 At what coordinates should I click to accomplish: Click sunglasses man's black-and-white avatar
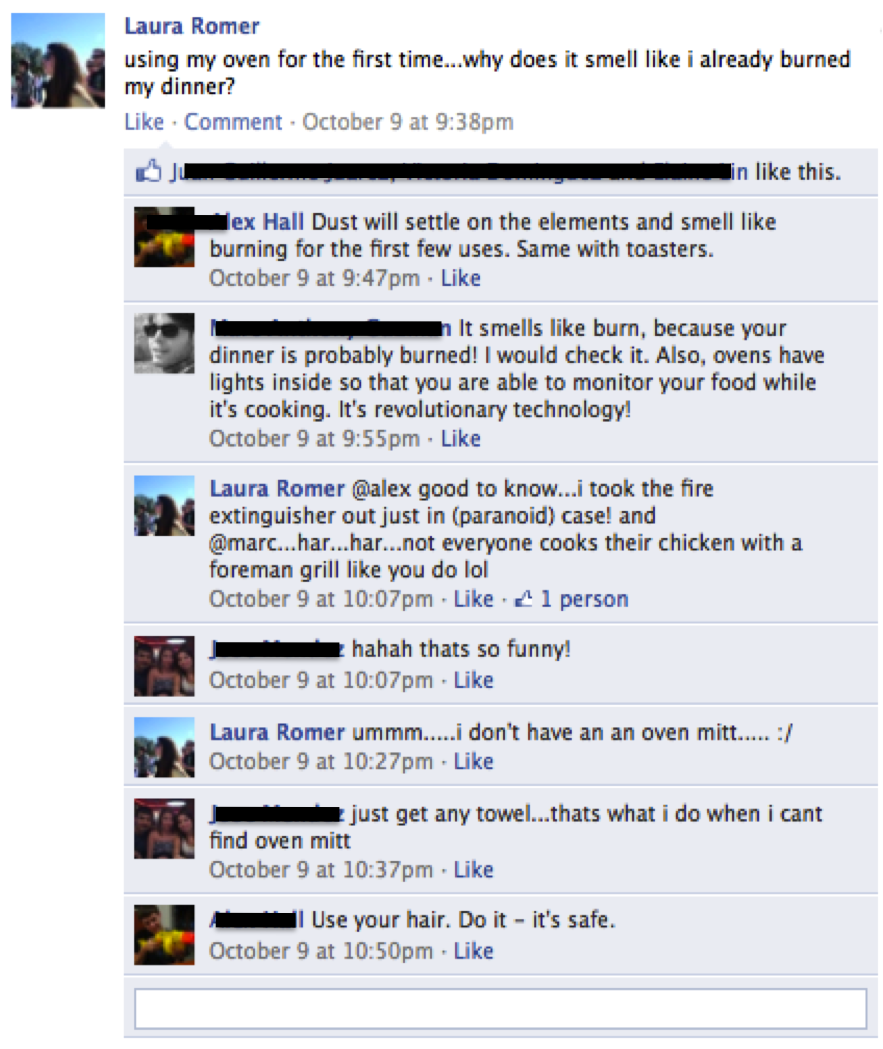pos(165,343)
